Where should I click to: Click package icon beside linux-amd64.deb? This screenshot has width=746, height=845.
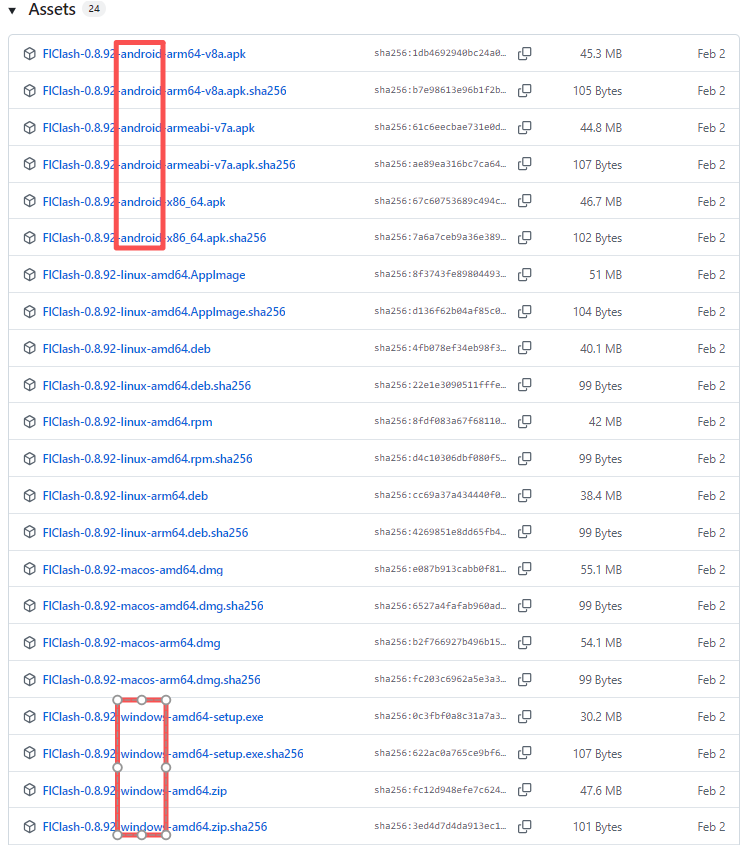(x=30, y=349)
